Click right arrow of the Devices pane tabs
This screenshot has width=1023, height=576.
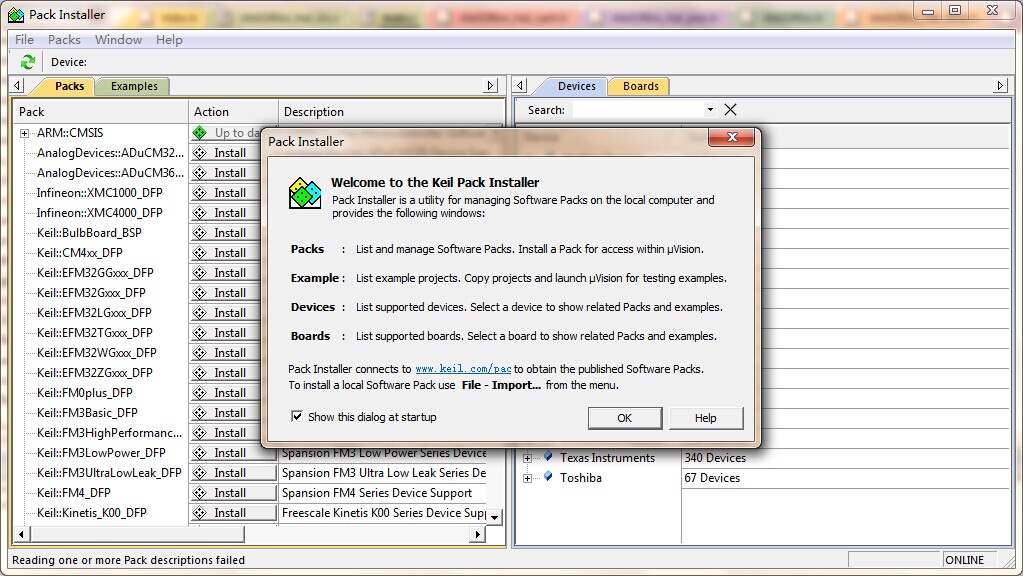1000,85
